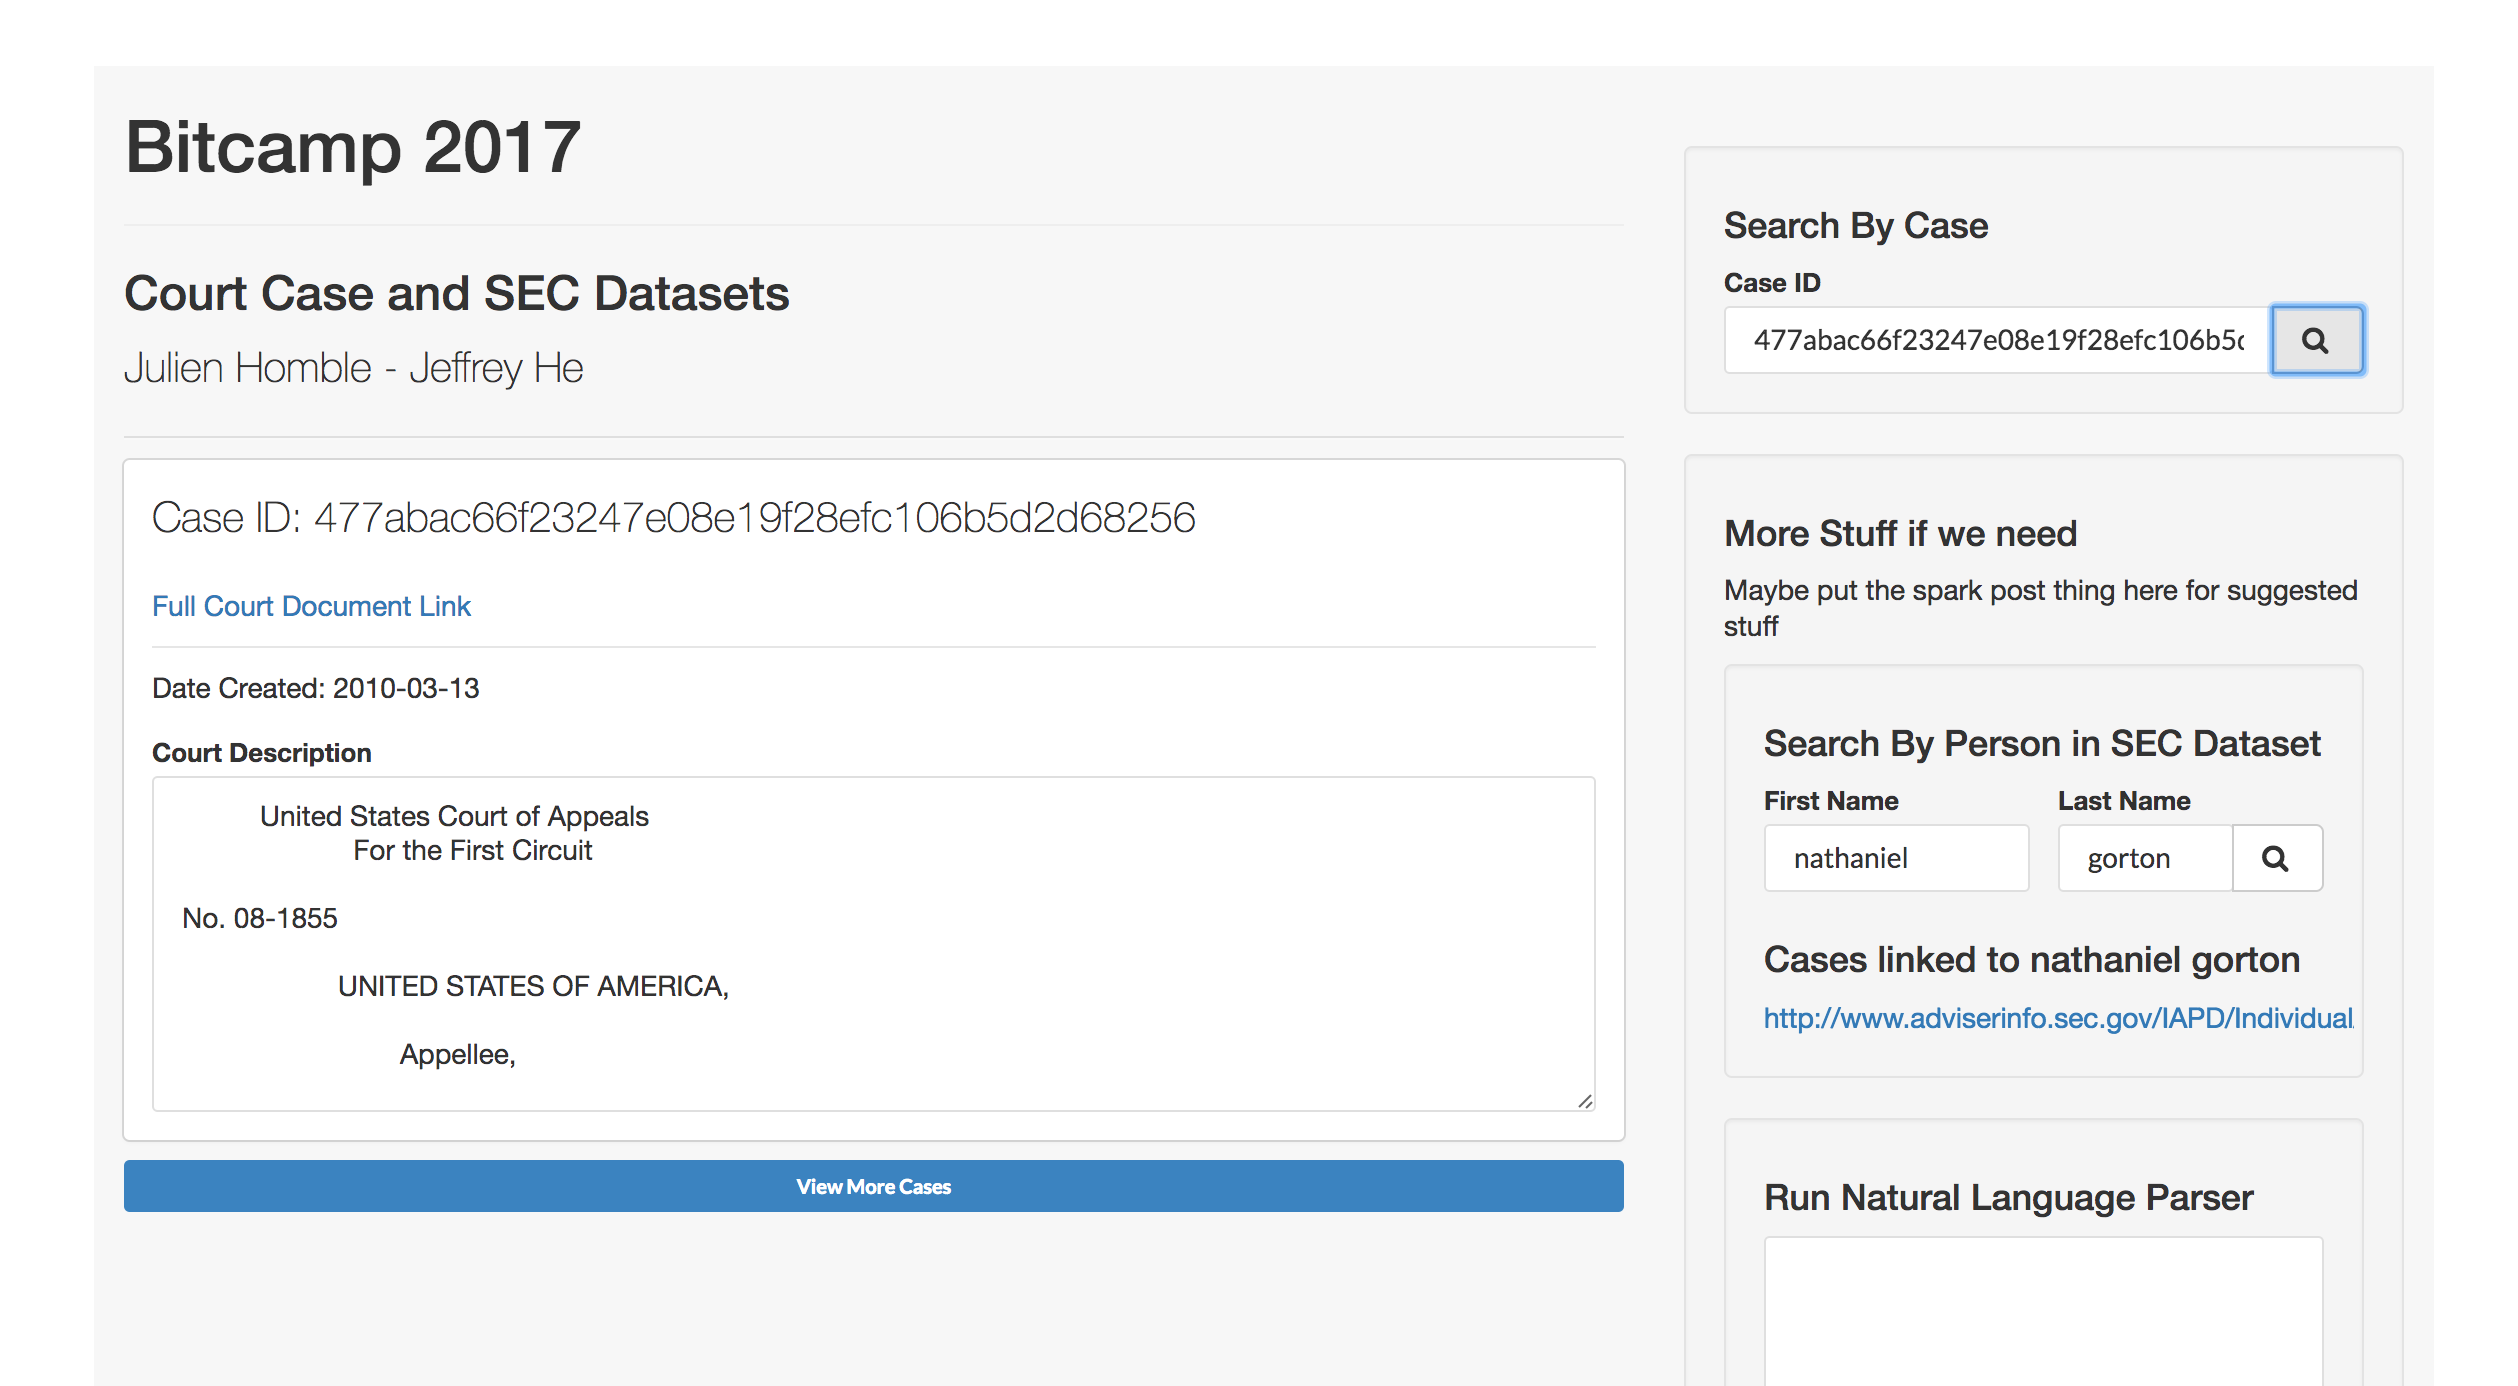Click the authors line Julien Homble - Jeffrey He

(353, 368)
